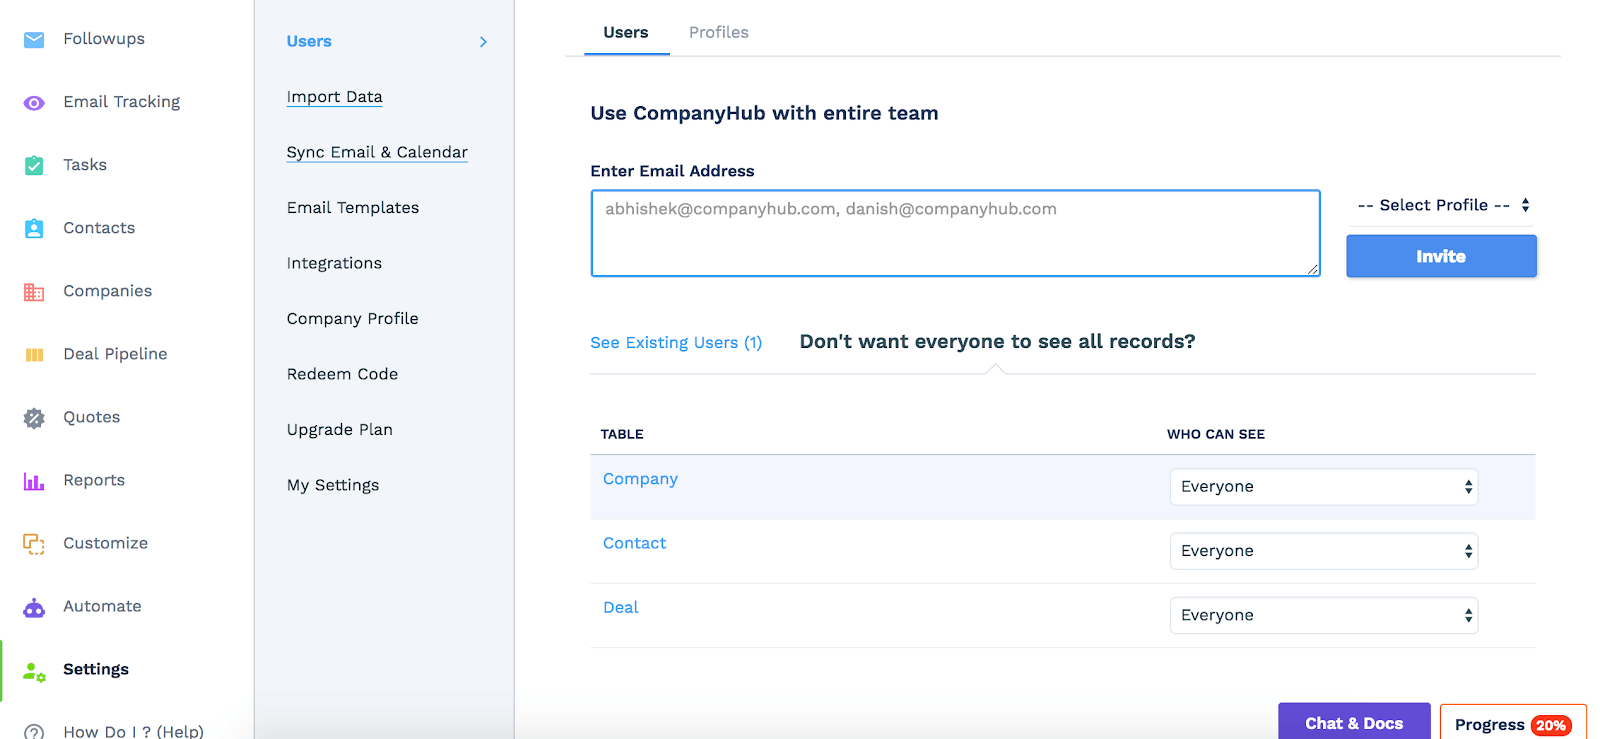Open Upgrade Plan
The image size is (1600, 739).
coord(340,430)
